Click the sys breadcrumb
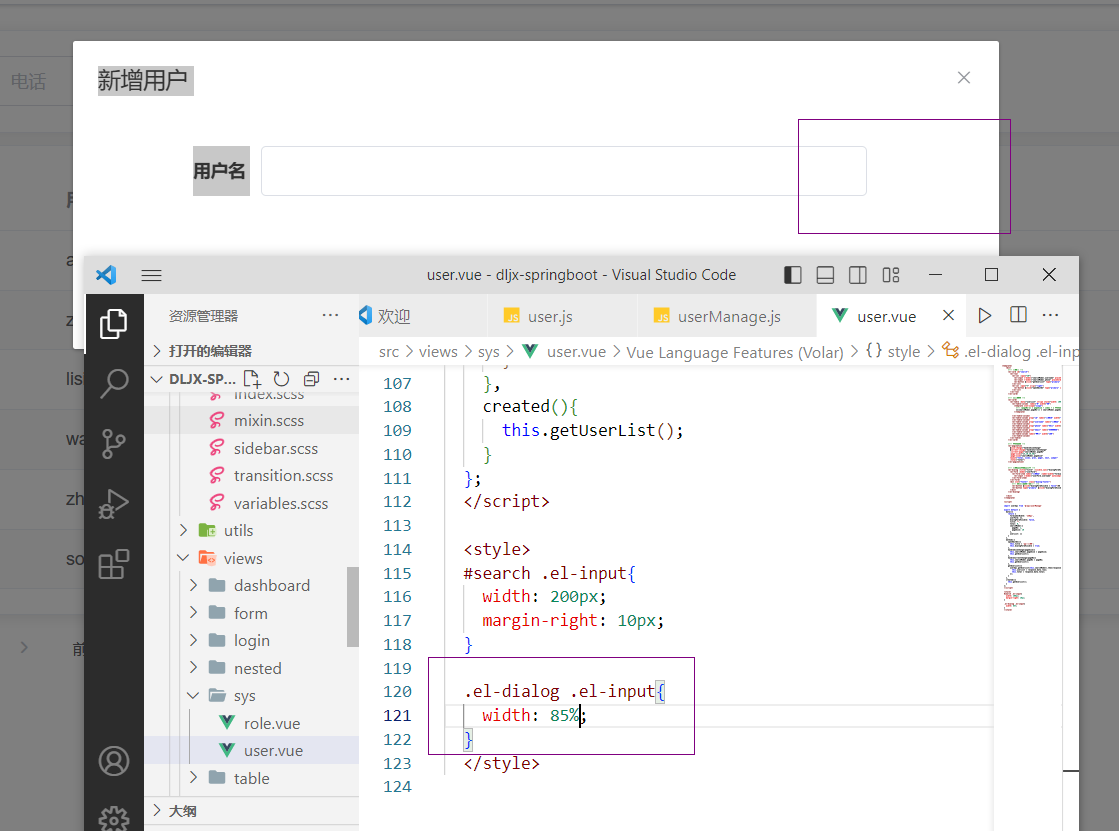The width and height of the screenshot is (1119, 831). click(x=489, y=352)
